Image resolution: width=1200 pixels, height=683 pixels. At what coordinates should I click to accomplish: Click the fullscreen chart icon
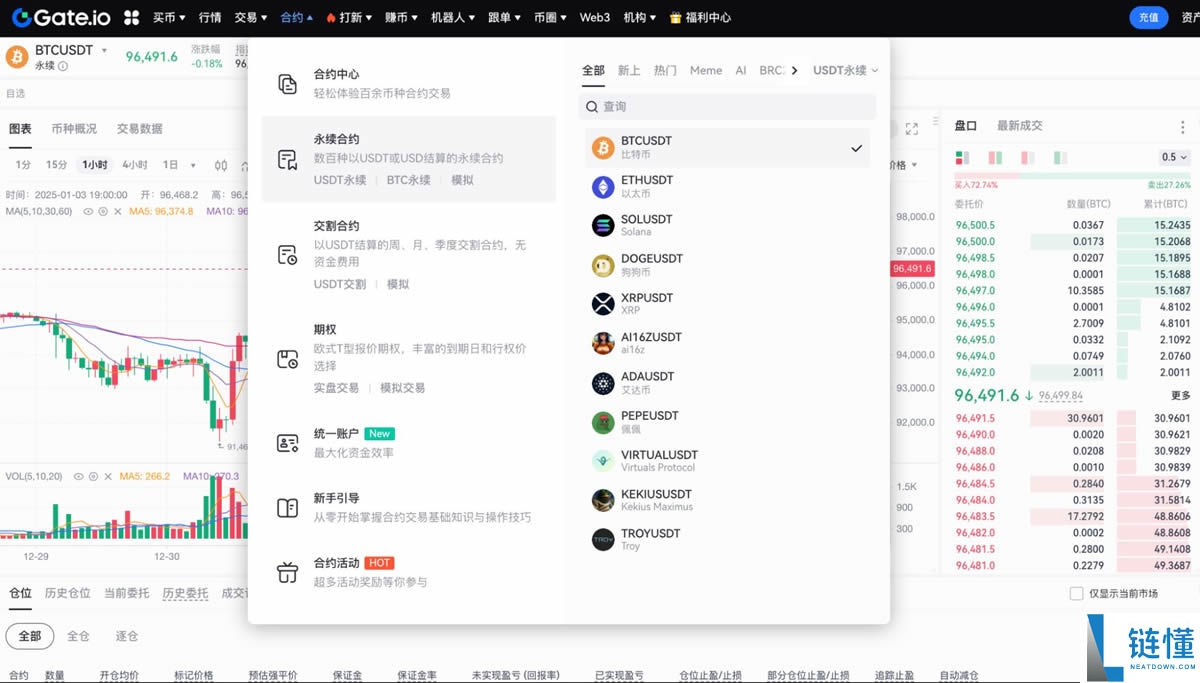tap(912, 129)
